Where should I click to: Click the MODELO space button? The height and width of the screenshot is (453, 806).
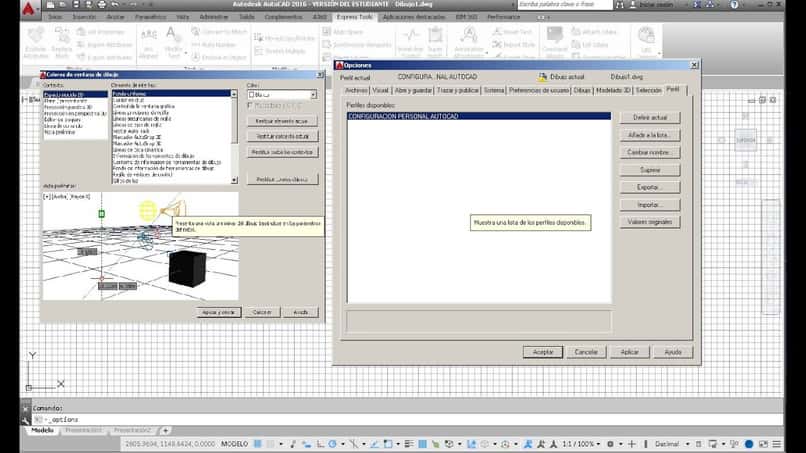click(234, 444)
